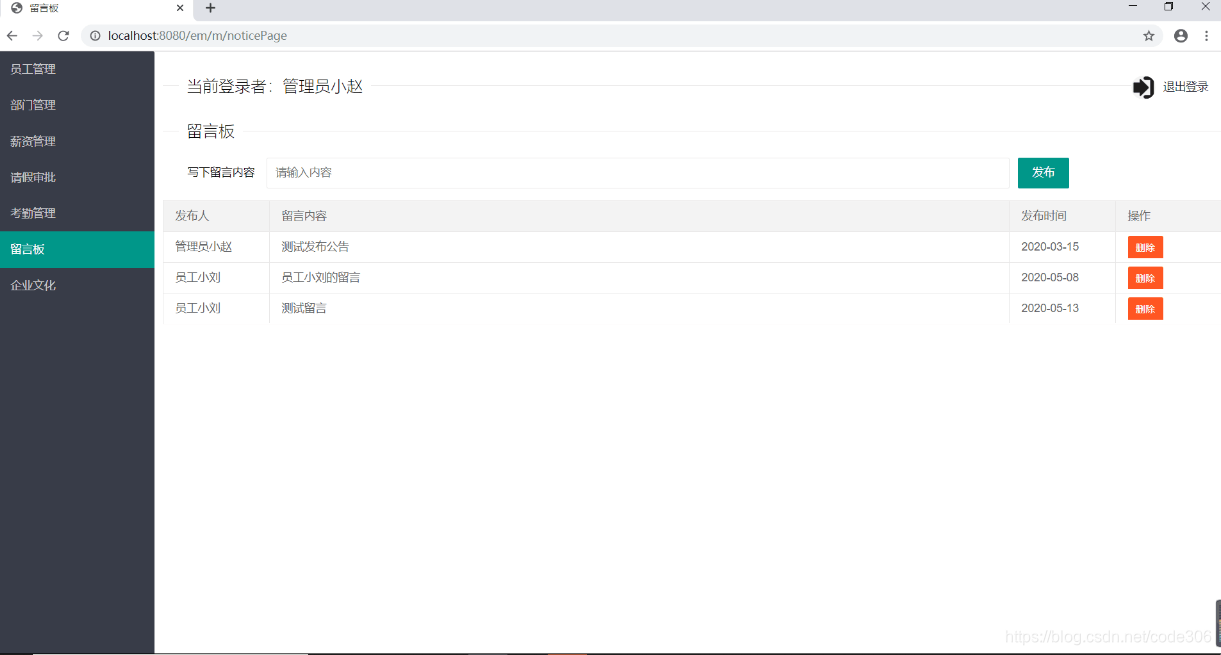This screenshot has height=655, width=1221.
Task: Open a new browser tab
Action: [x=210, y=8]
